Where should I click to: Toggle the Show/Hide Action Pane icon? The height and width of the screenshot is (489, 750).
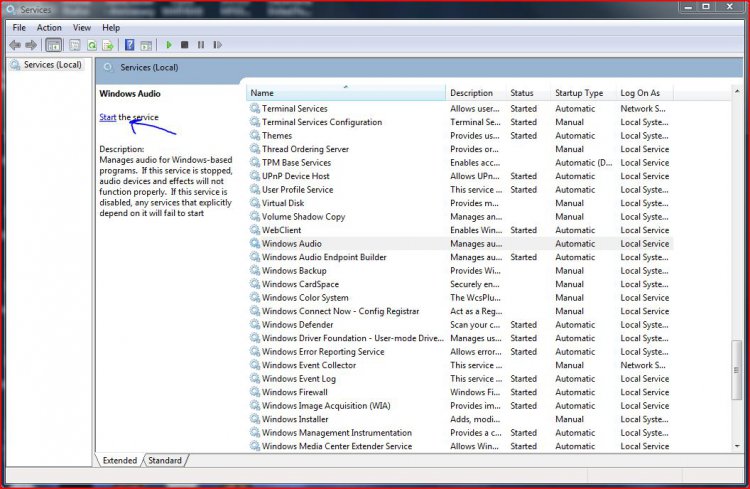click(x=146, y=45)
